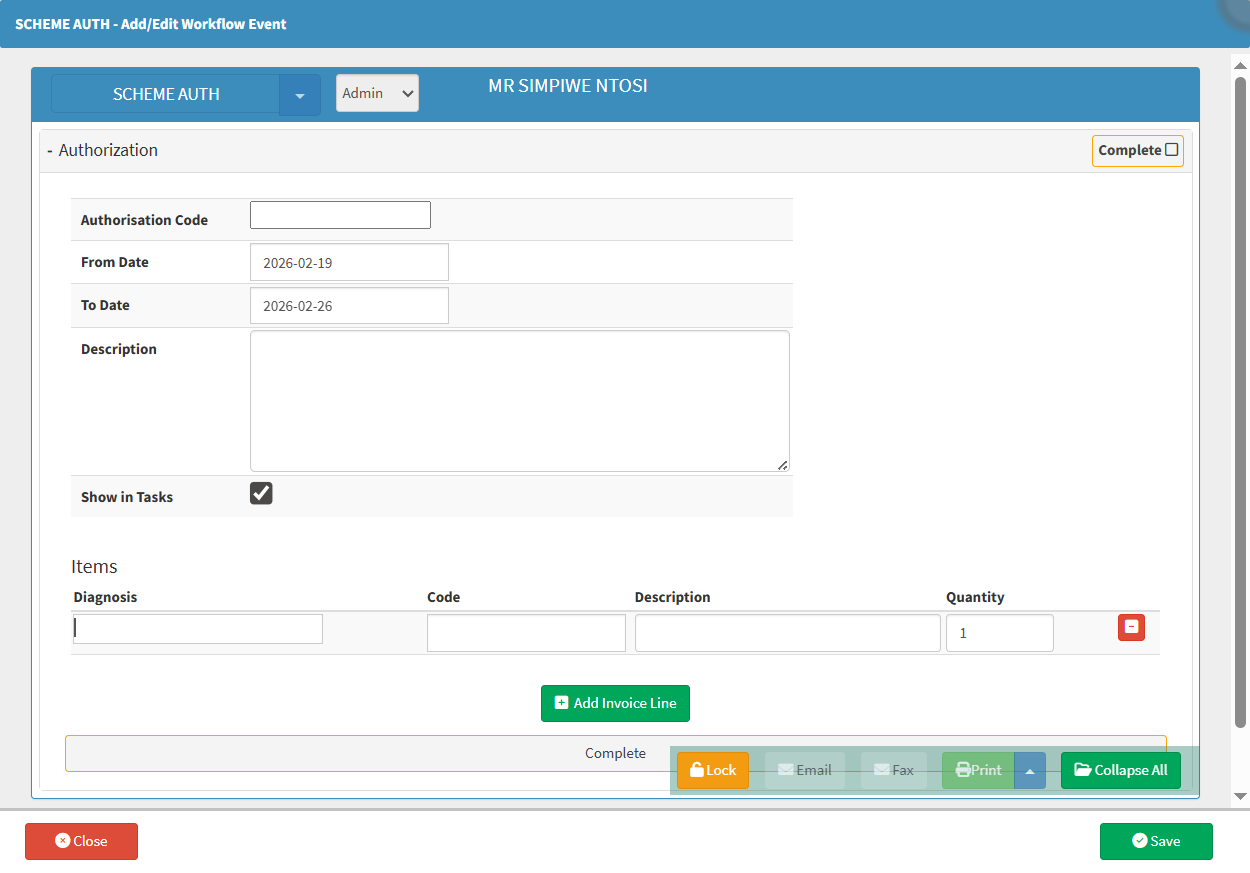Click the Authorisation Code input field

[x=340, y=215]
